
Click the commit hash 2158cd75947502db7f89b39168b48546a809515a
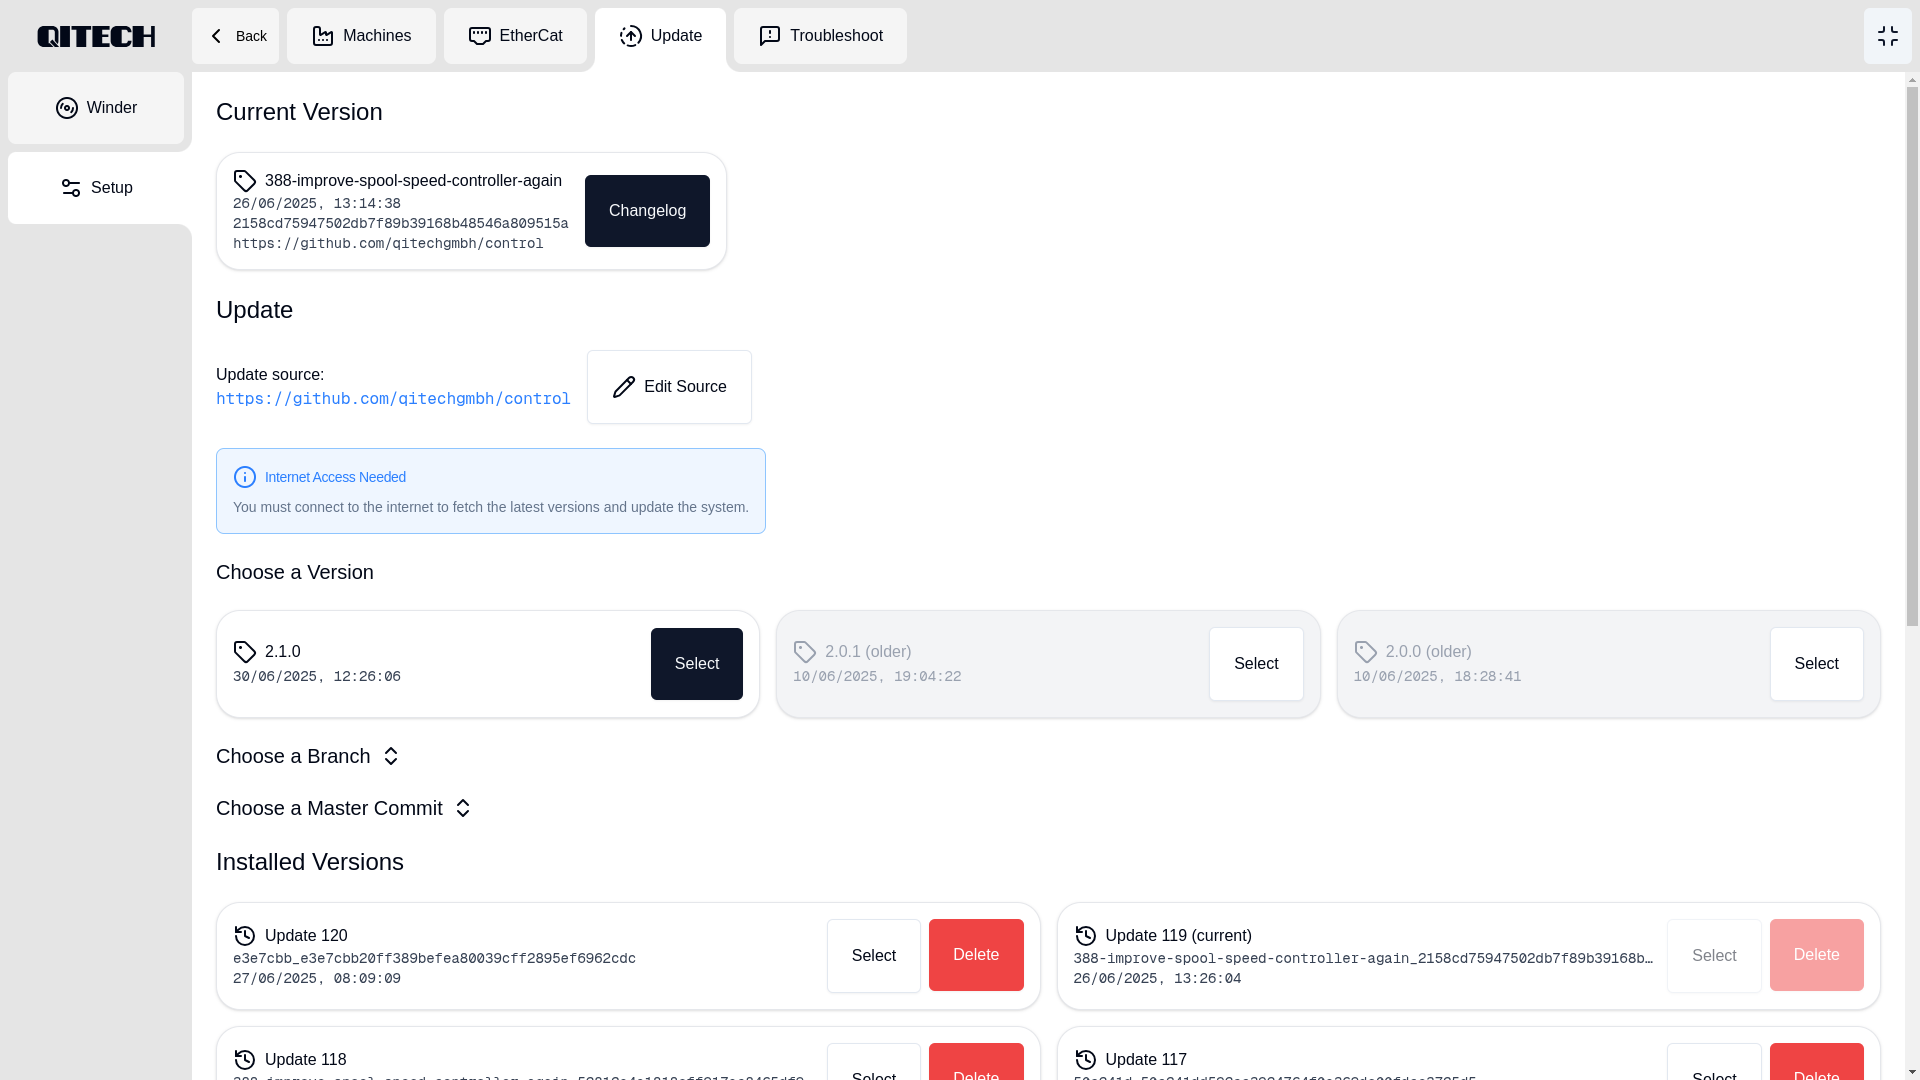400,224
